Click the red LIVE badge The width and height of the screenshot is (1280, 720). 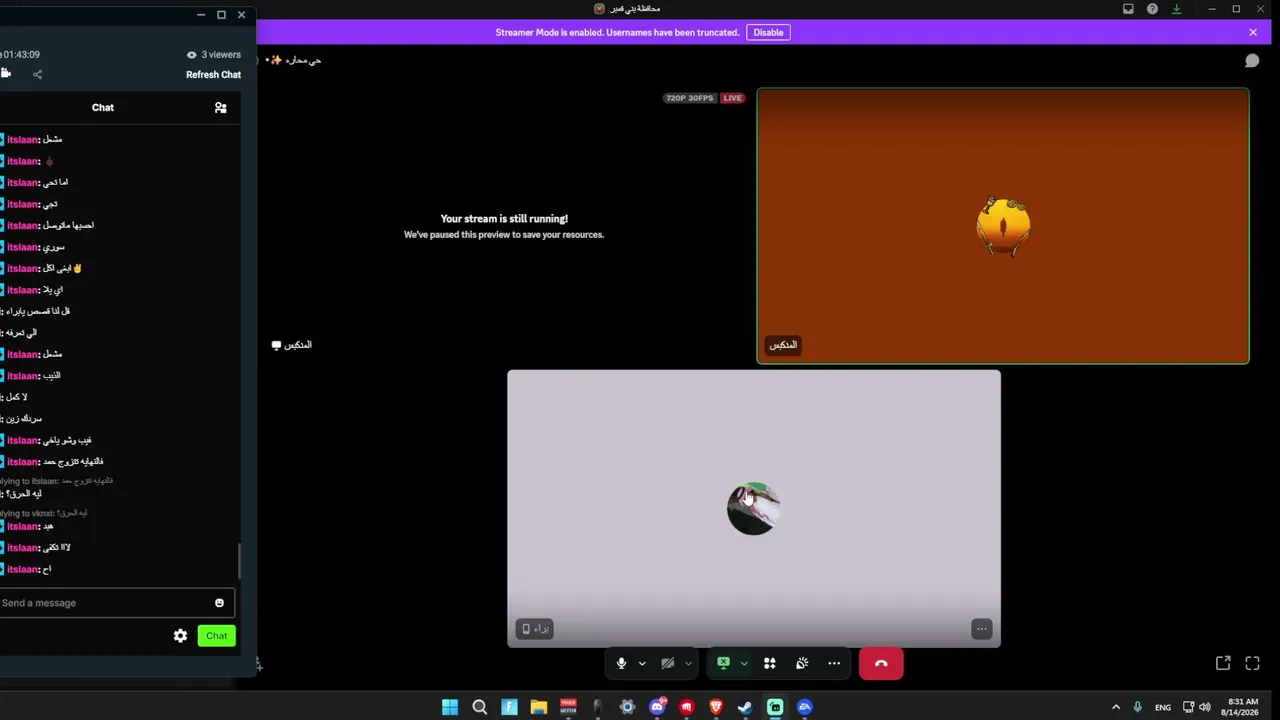point(732,98)
